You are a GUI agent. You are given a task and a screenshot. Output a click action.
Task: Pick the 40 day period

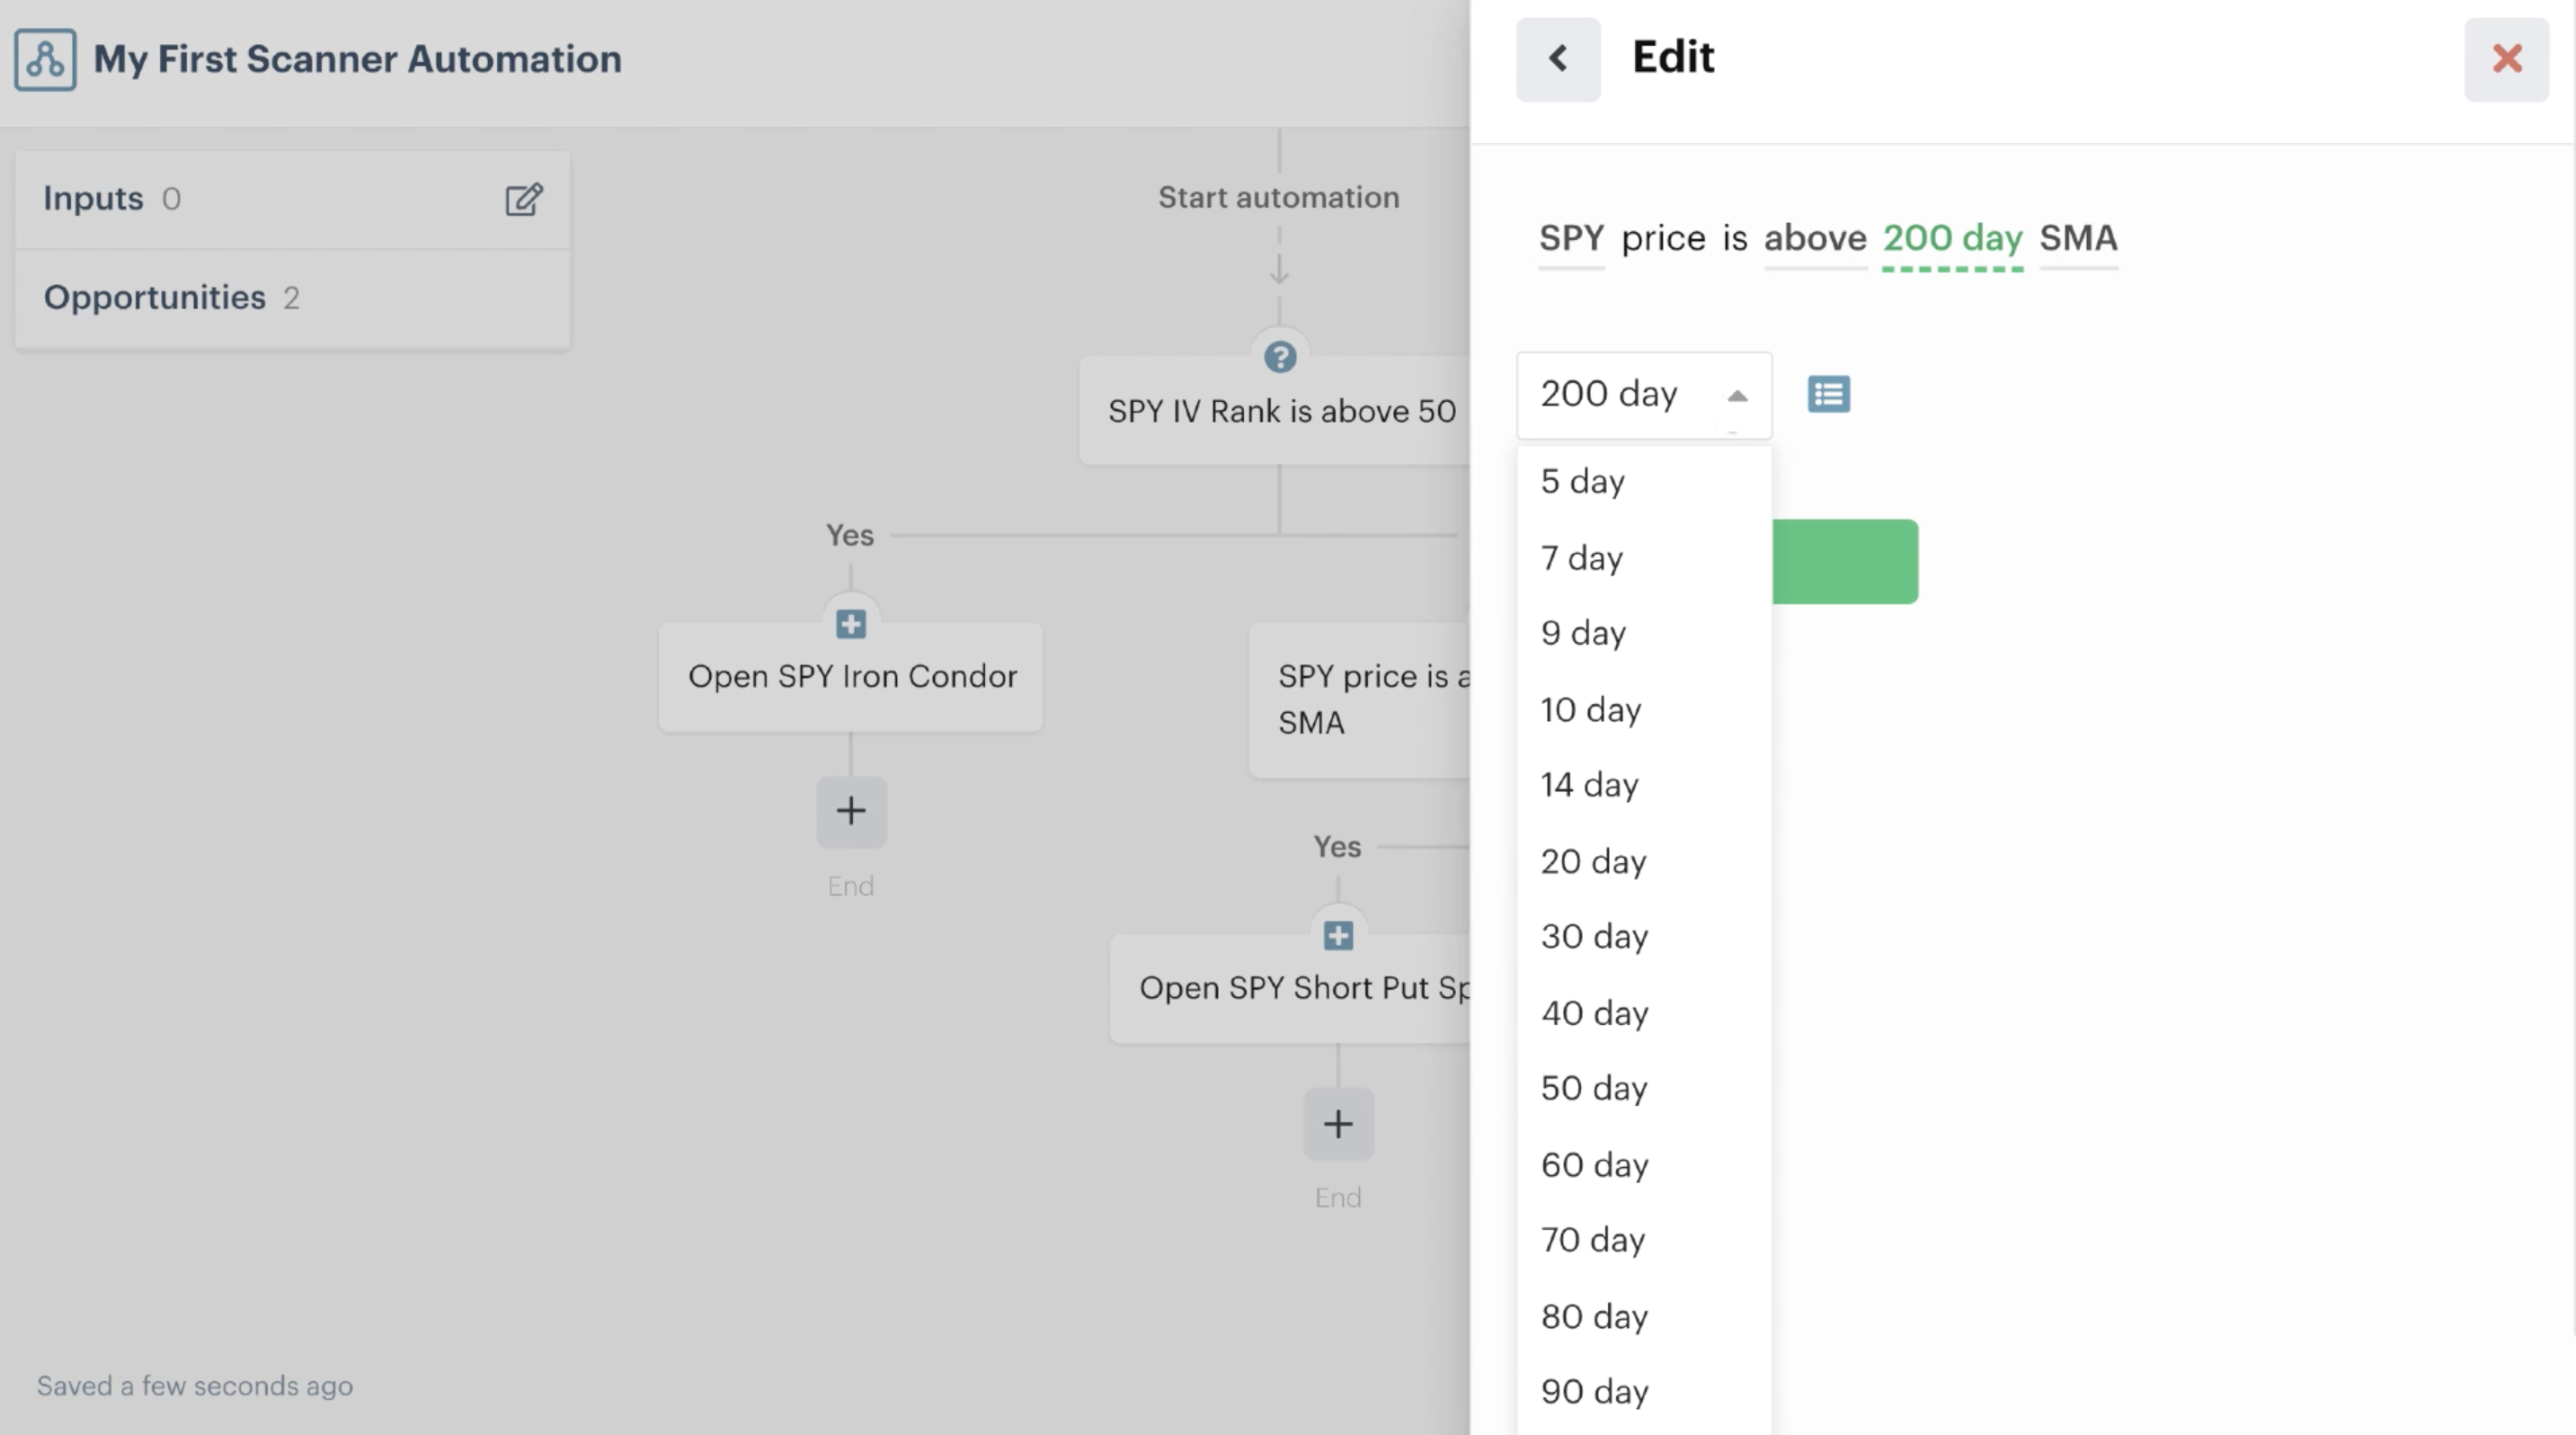1644,1013
